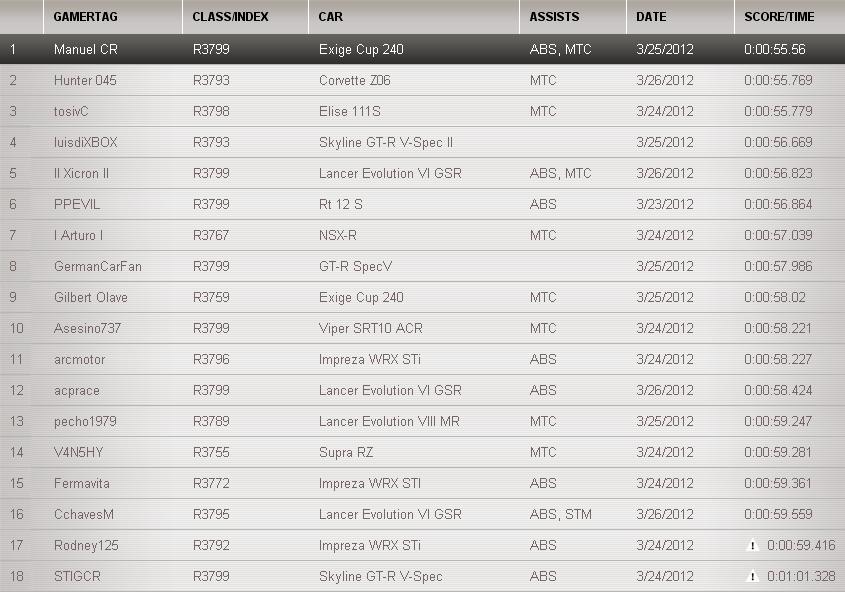This screenshot has width=845, height=592.
Task: Open Hunter 045 gamertag link
Action: 85,80
